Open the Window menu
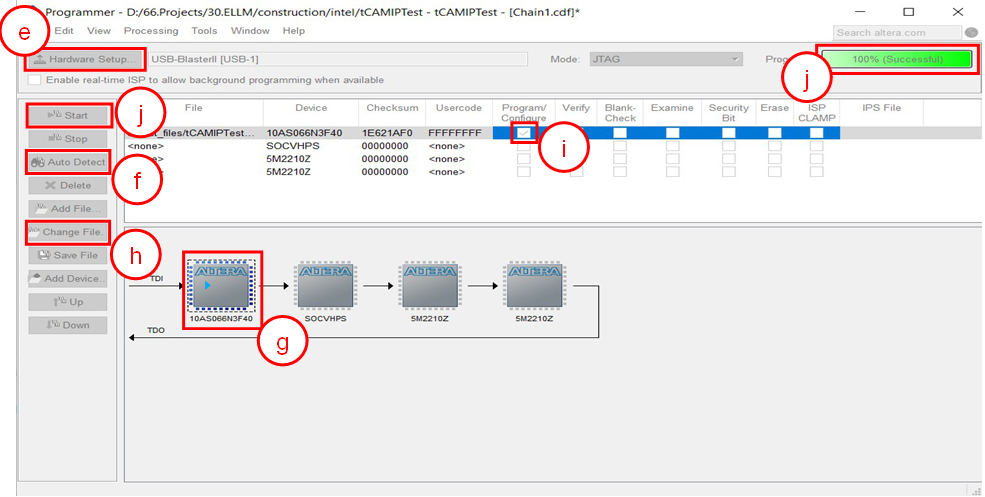 pos(250,31)
